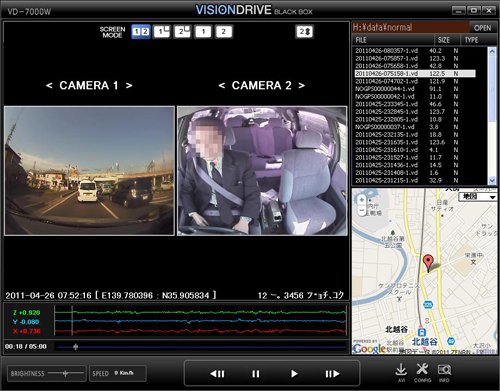This screenshot has width=500, height=391.
Task: Select file with size 42.8
Action: [415, 66]
